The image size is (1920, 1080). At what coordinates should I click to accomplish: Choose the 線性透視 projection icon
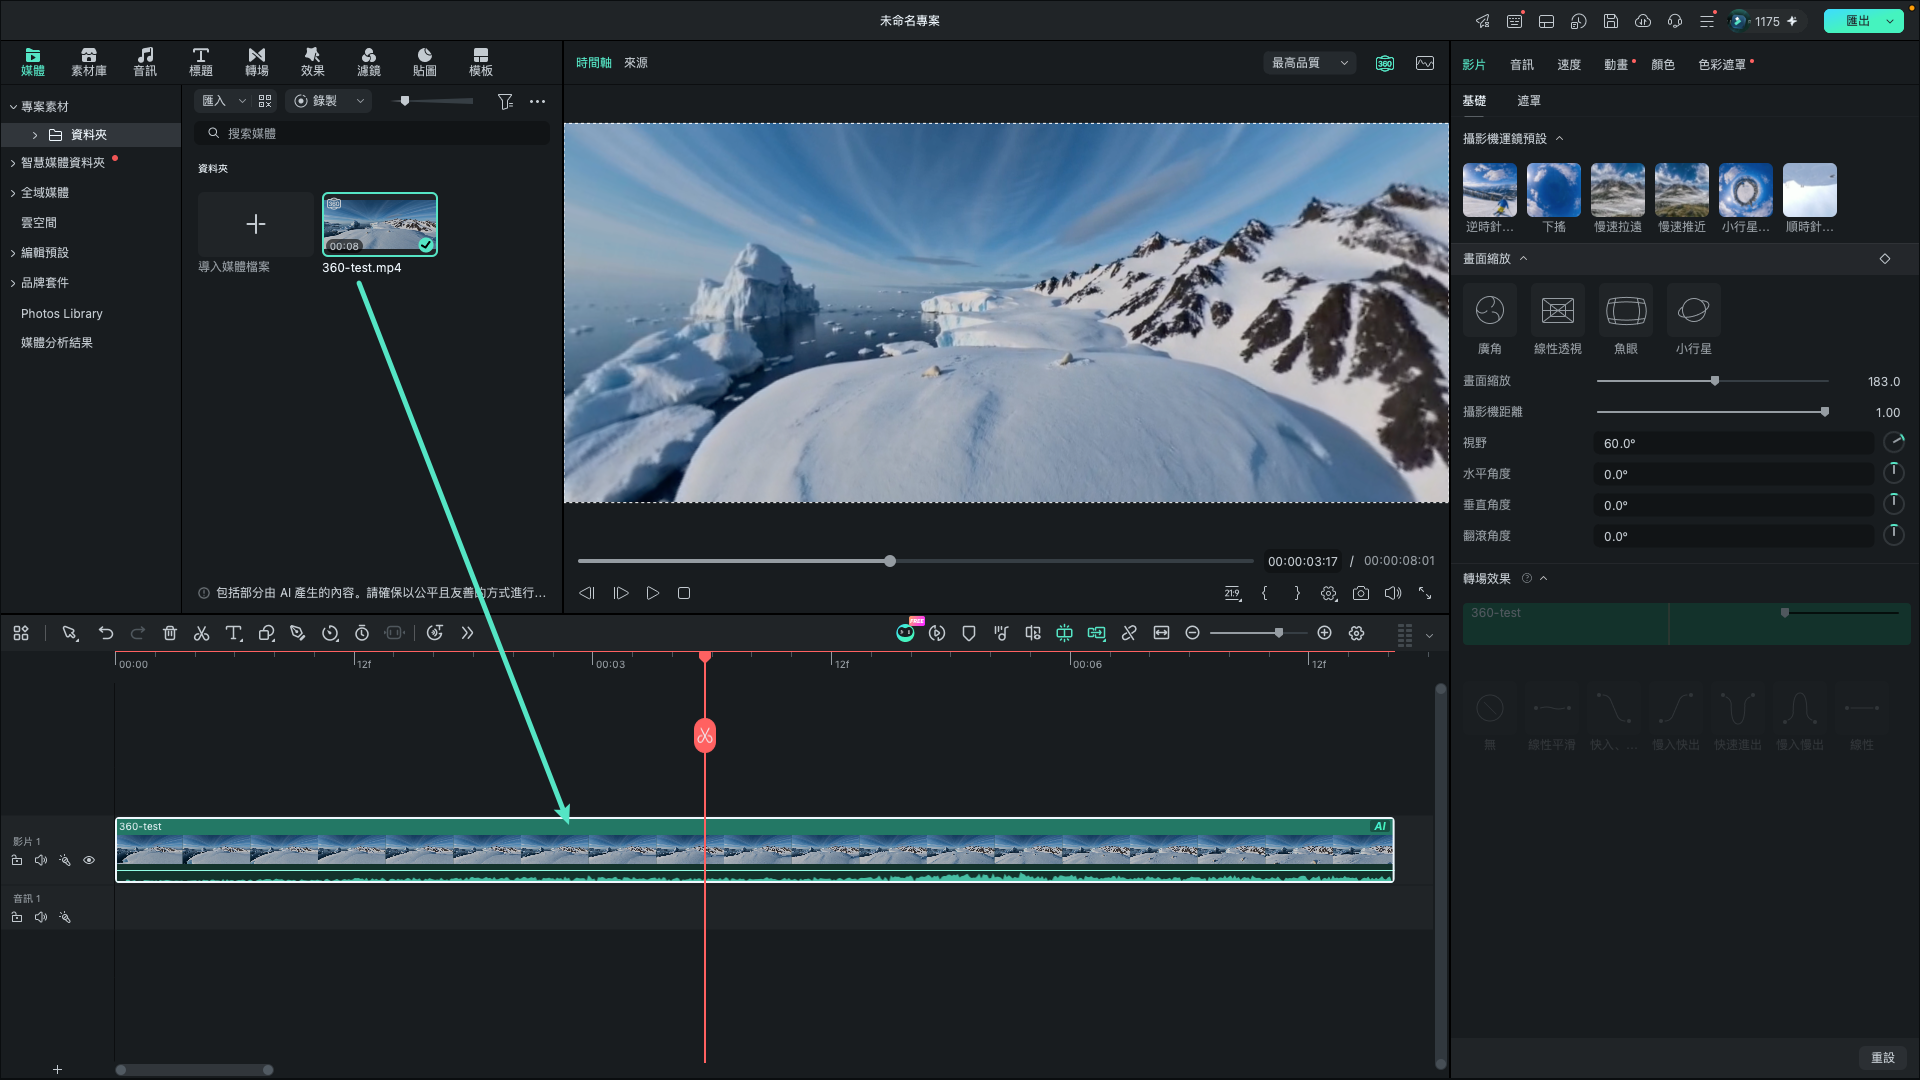pyautogui.click(x=1558, y=311)
